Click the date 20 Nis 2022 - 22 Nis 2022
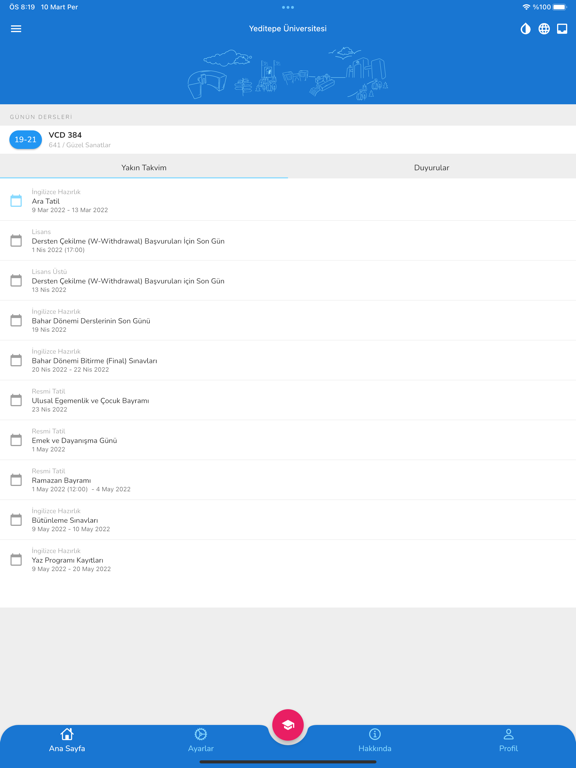Screen dimensions: 576x768 point(71,370)
